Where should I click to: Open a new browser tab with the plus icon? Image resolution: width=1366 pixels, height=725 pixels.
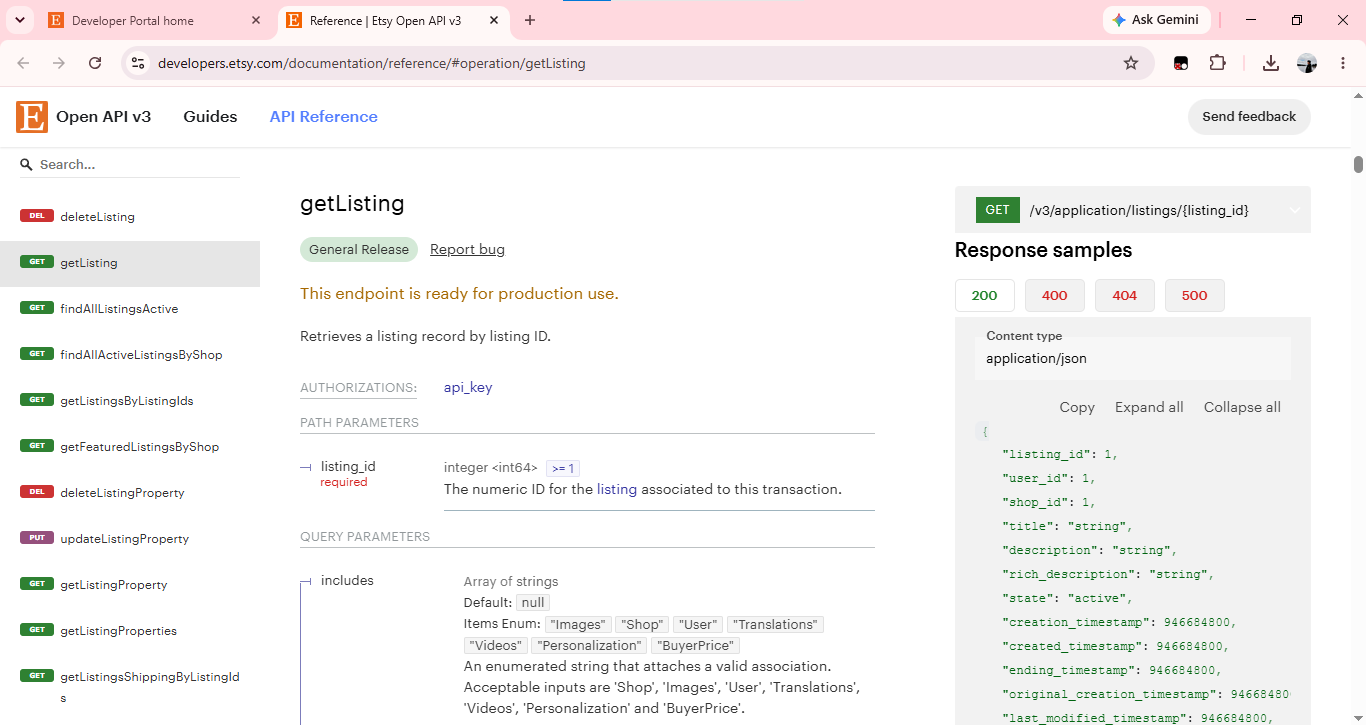coord(530,20)
